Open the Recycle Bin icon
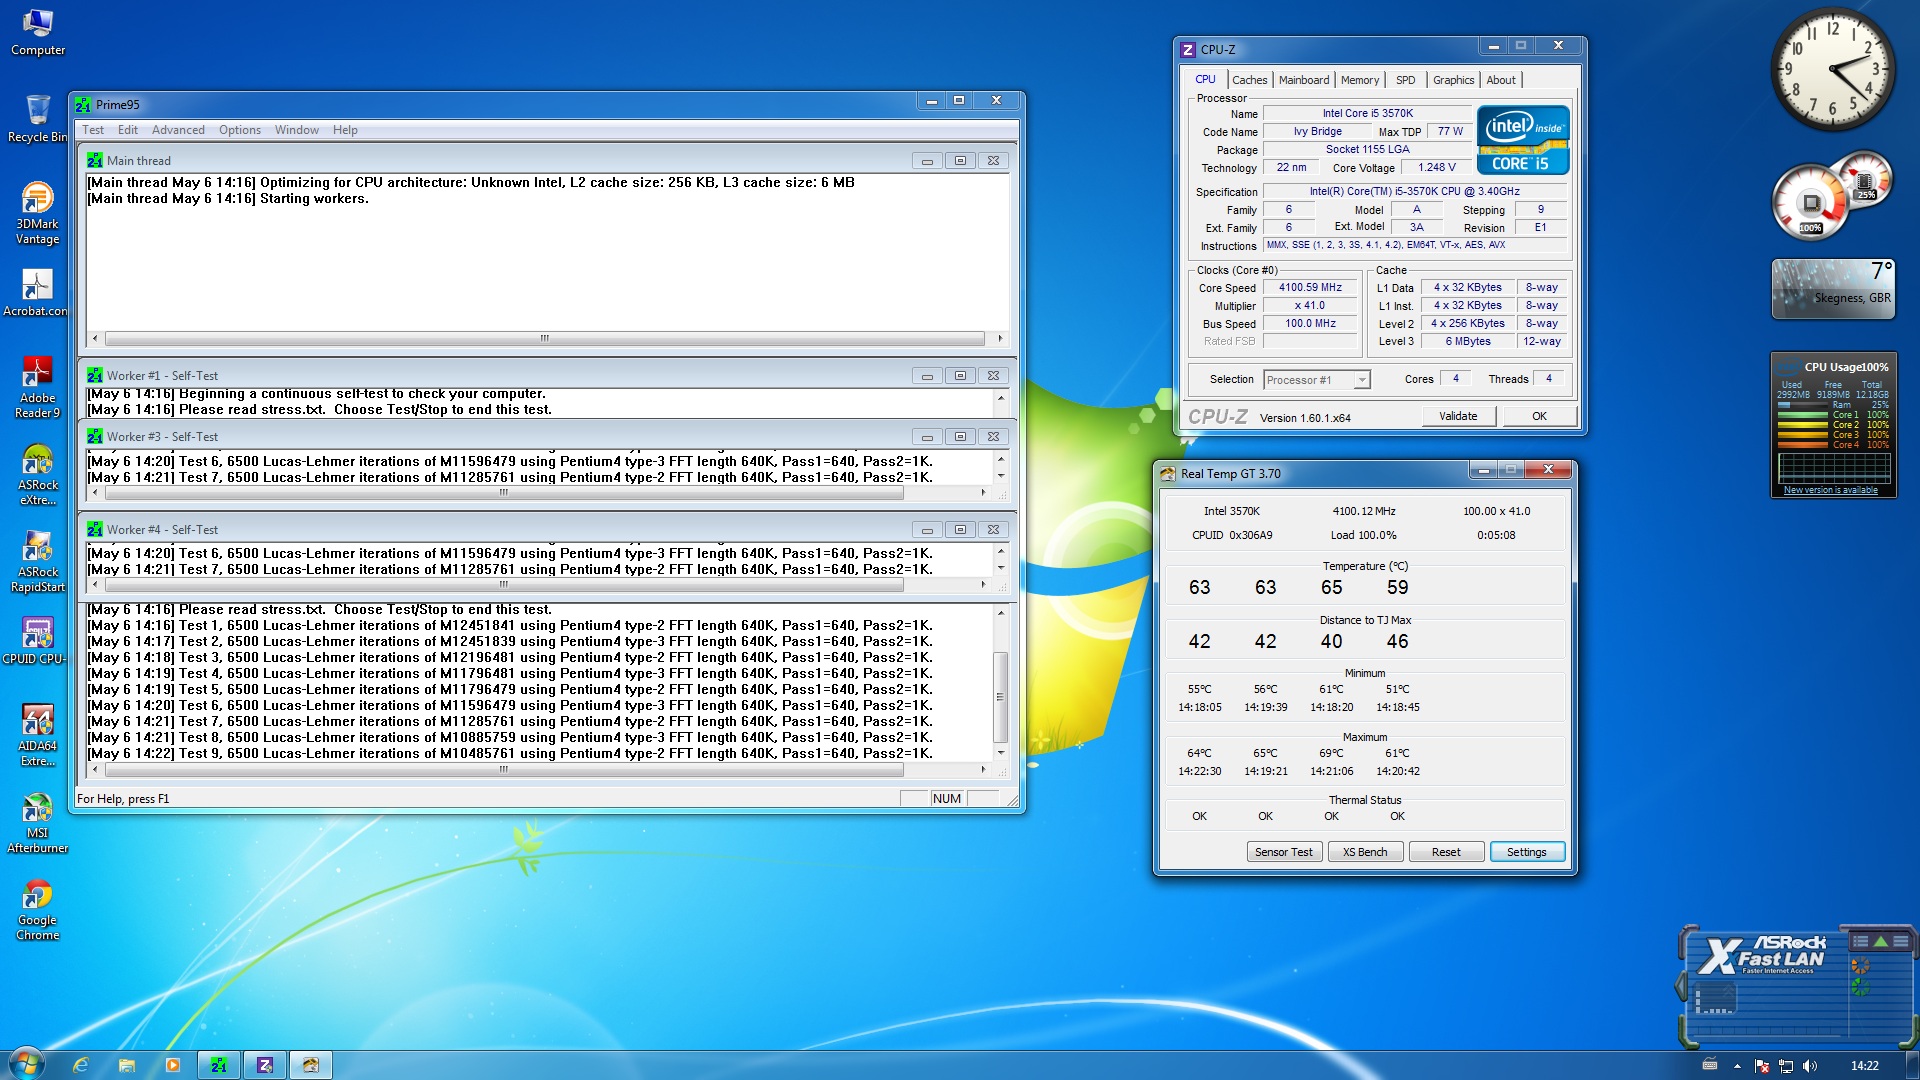 point(37,118)
